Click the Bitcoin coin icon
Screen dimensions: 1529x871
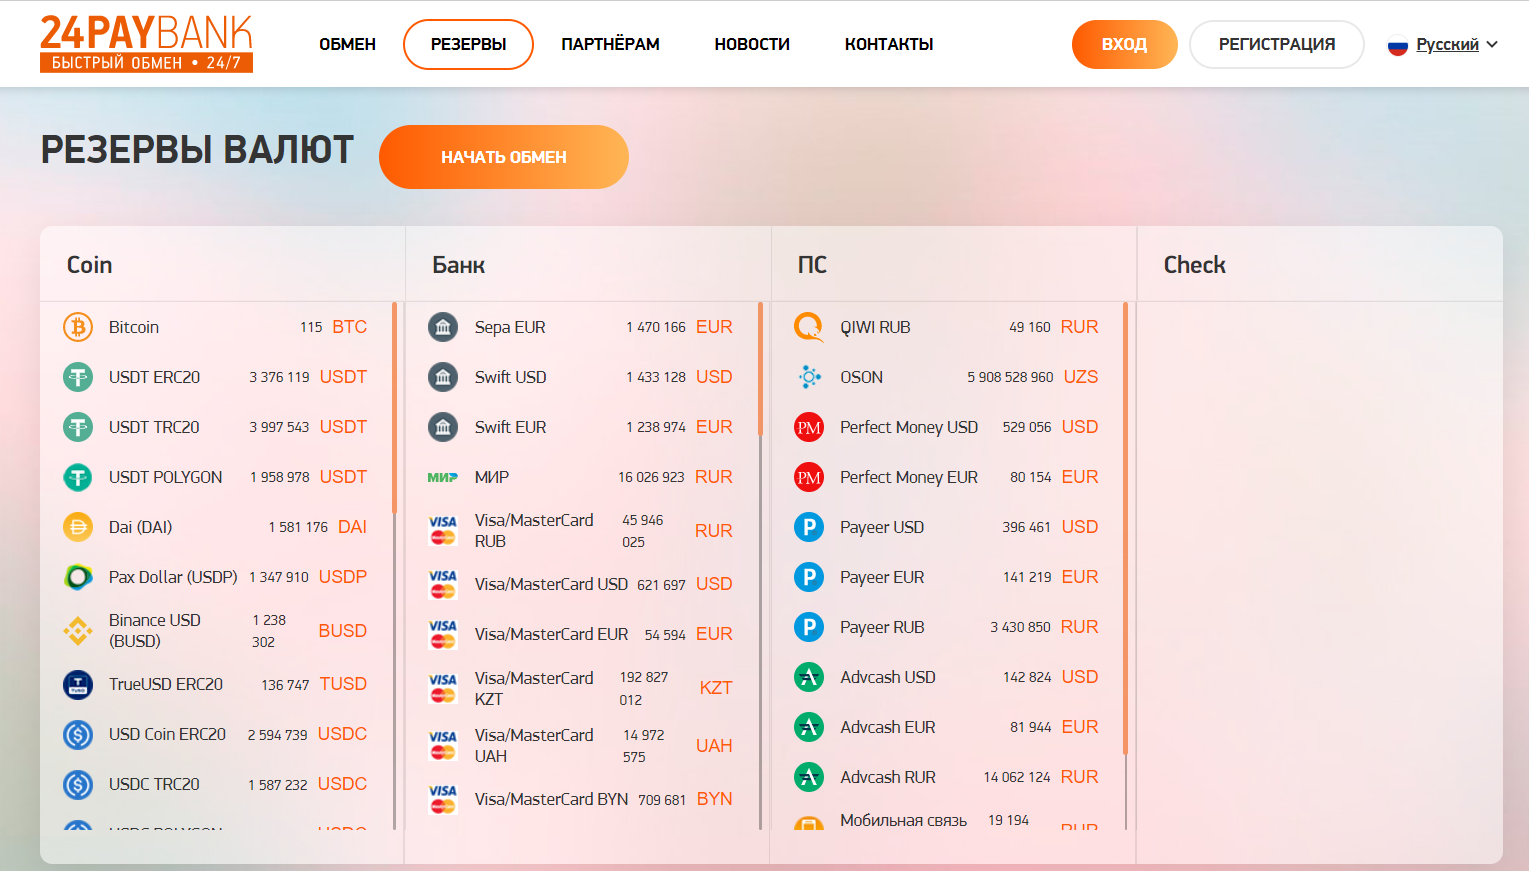tap(78, 327)
